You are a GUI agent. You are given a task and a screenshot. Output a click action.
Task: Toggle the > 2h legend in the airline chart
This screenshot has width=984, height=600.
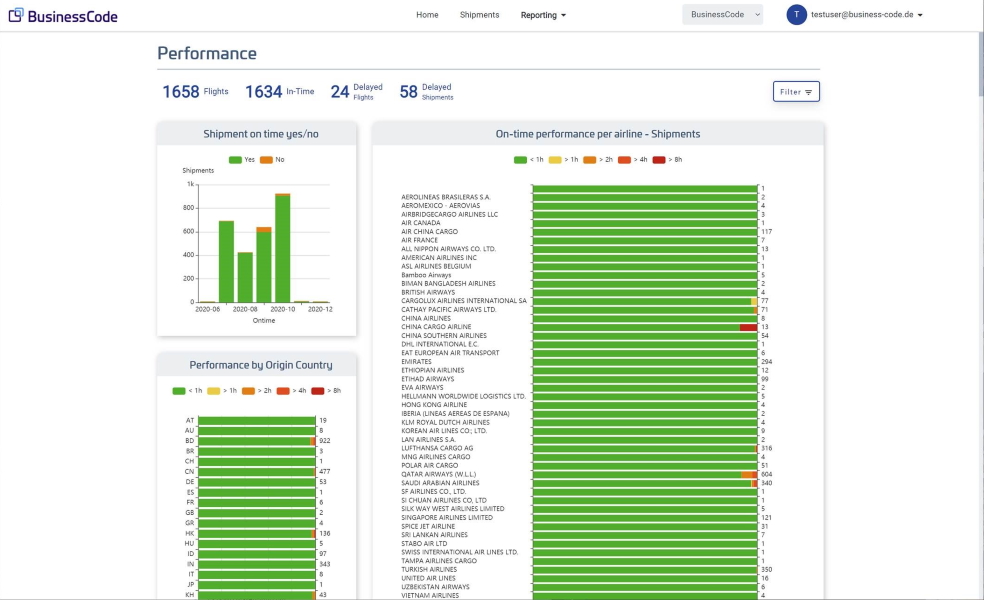pyautogui.click(x=598, y=159)
